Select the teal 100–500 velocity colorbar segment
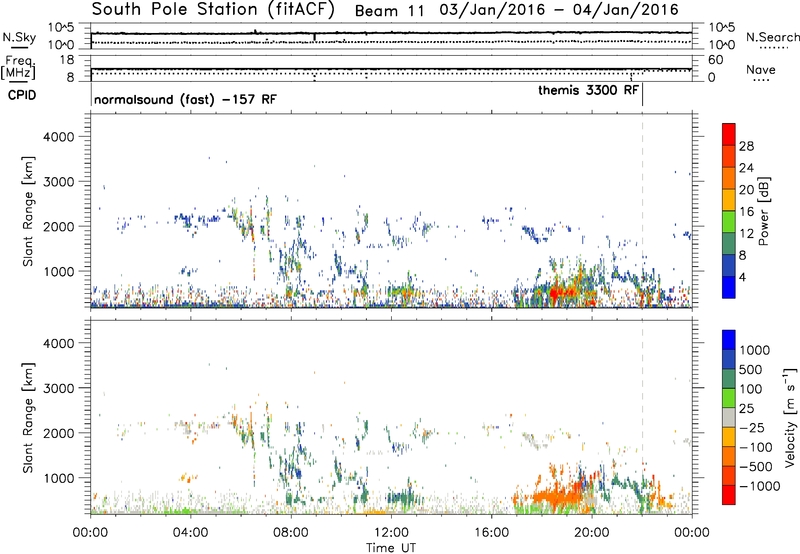Image resolution: width=800 pixels, height=554 pixels. point(729,379)
